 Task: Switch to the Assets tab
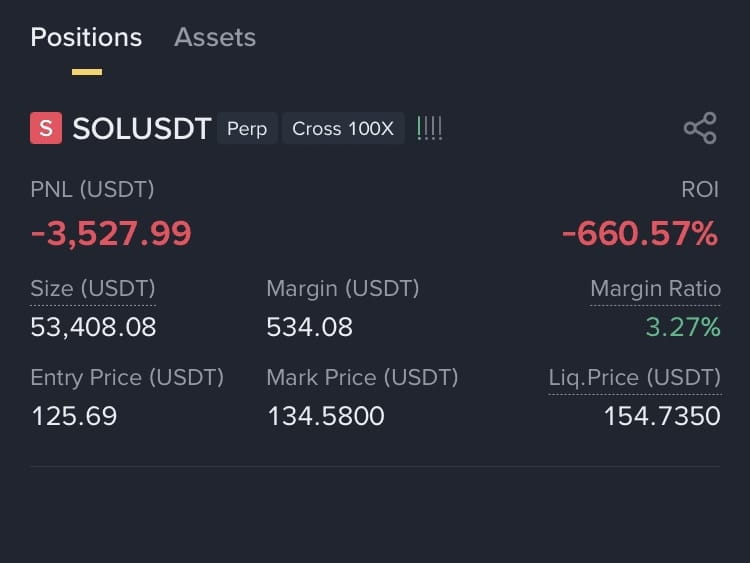point(215,37)
